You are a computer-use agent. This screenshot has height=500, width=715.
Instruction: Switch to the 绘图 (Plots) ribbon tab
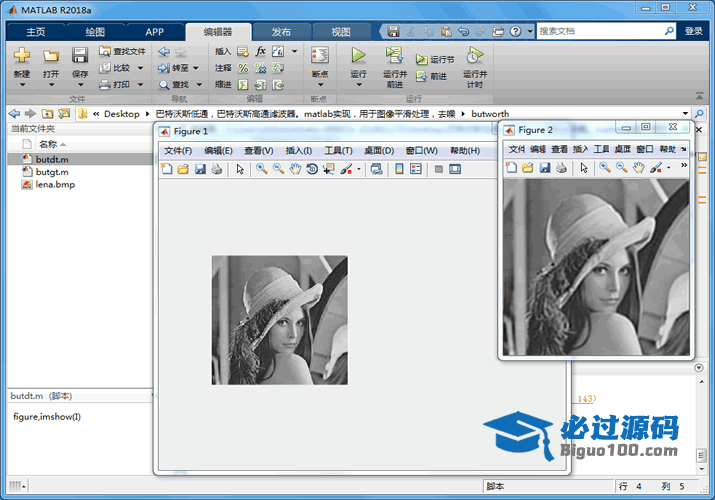click(94, 31)
